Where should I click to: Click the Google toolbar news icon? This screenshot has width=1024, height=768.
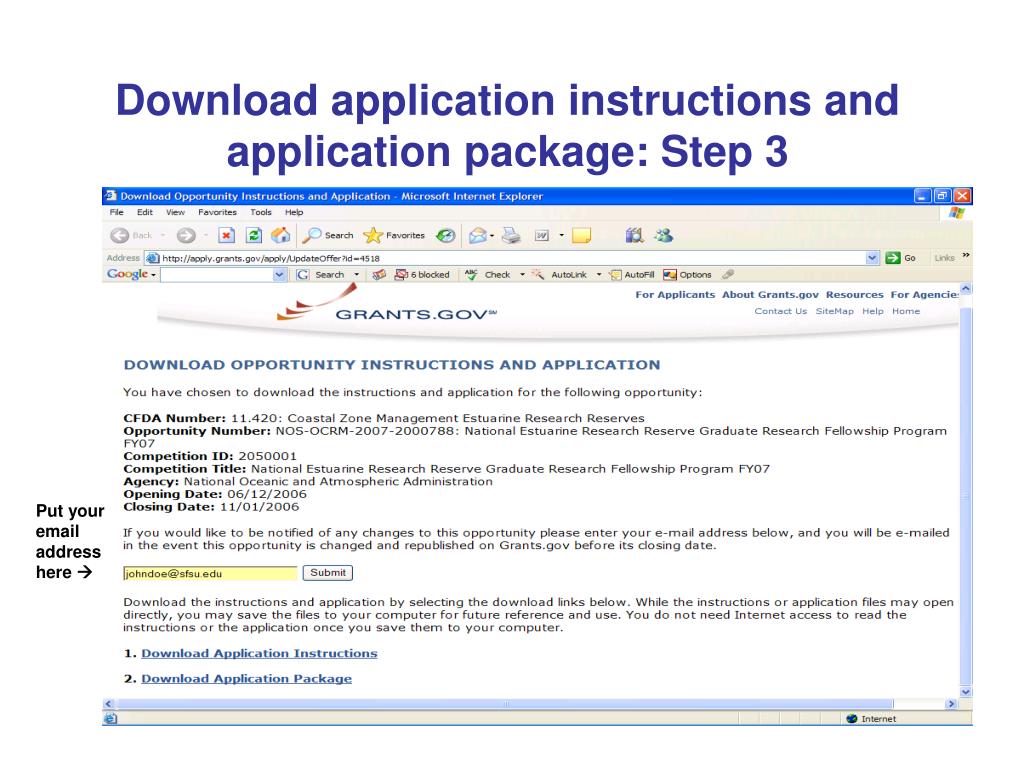[x=379, y=275]
